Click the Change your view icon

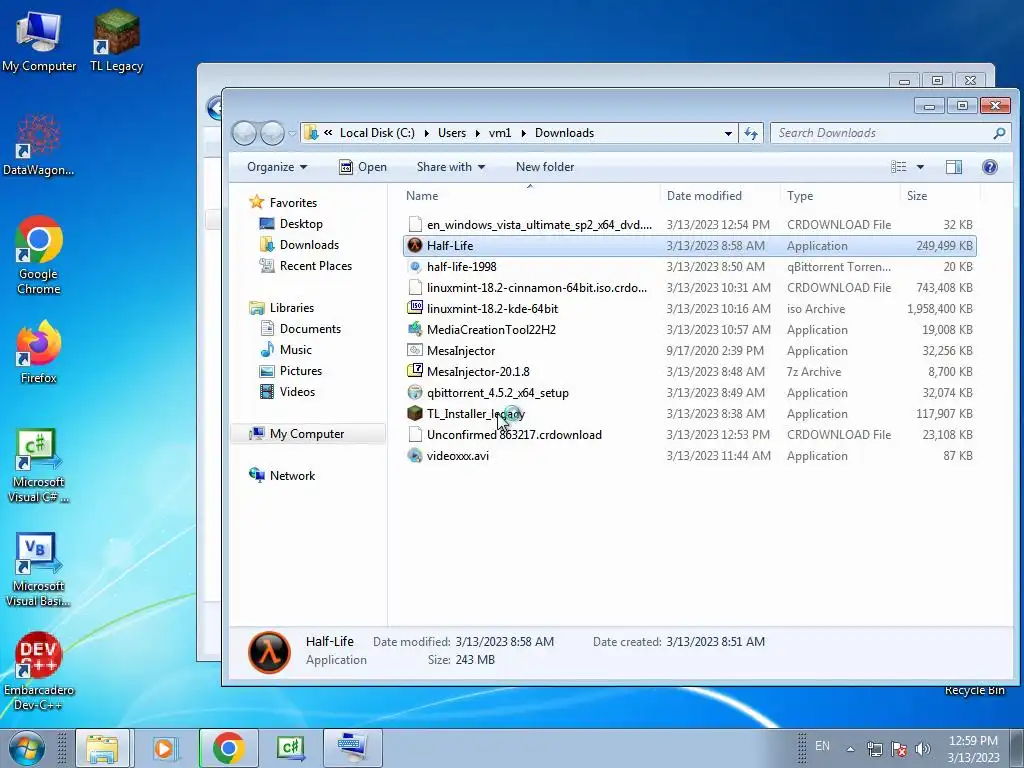point(899,167)
